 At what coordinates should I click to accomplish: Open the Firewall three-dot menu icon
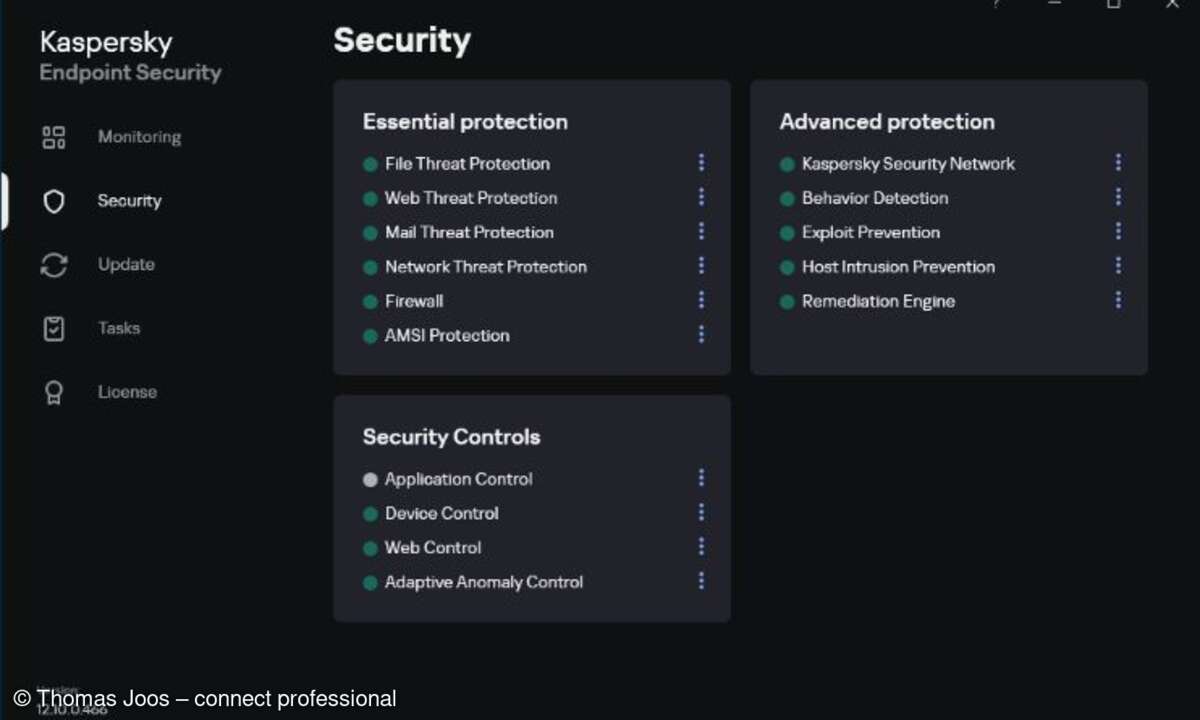[x=701, y=300]
